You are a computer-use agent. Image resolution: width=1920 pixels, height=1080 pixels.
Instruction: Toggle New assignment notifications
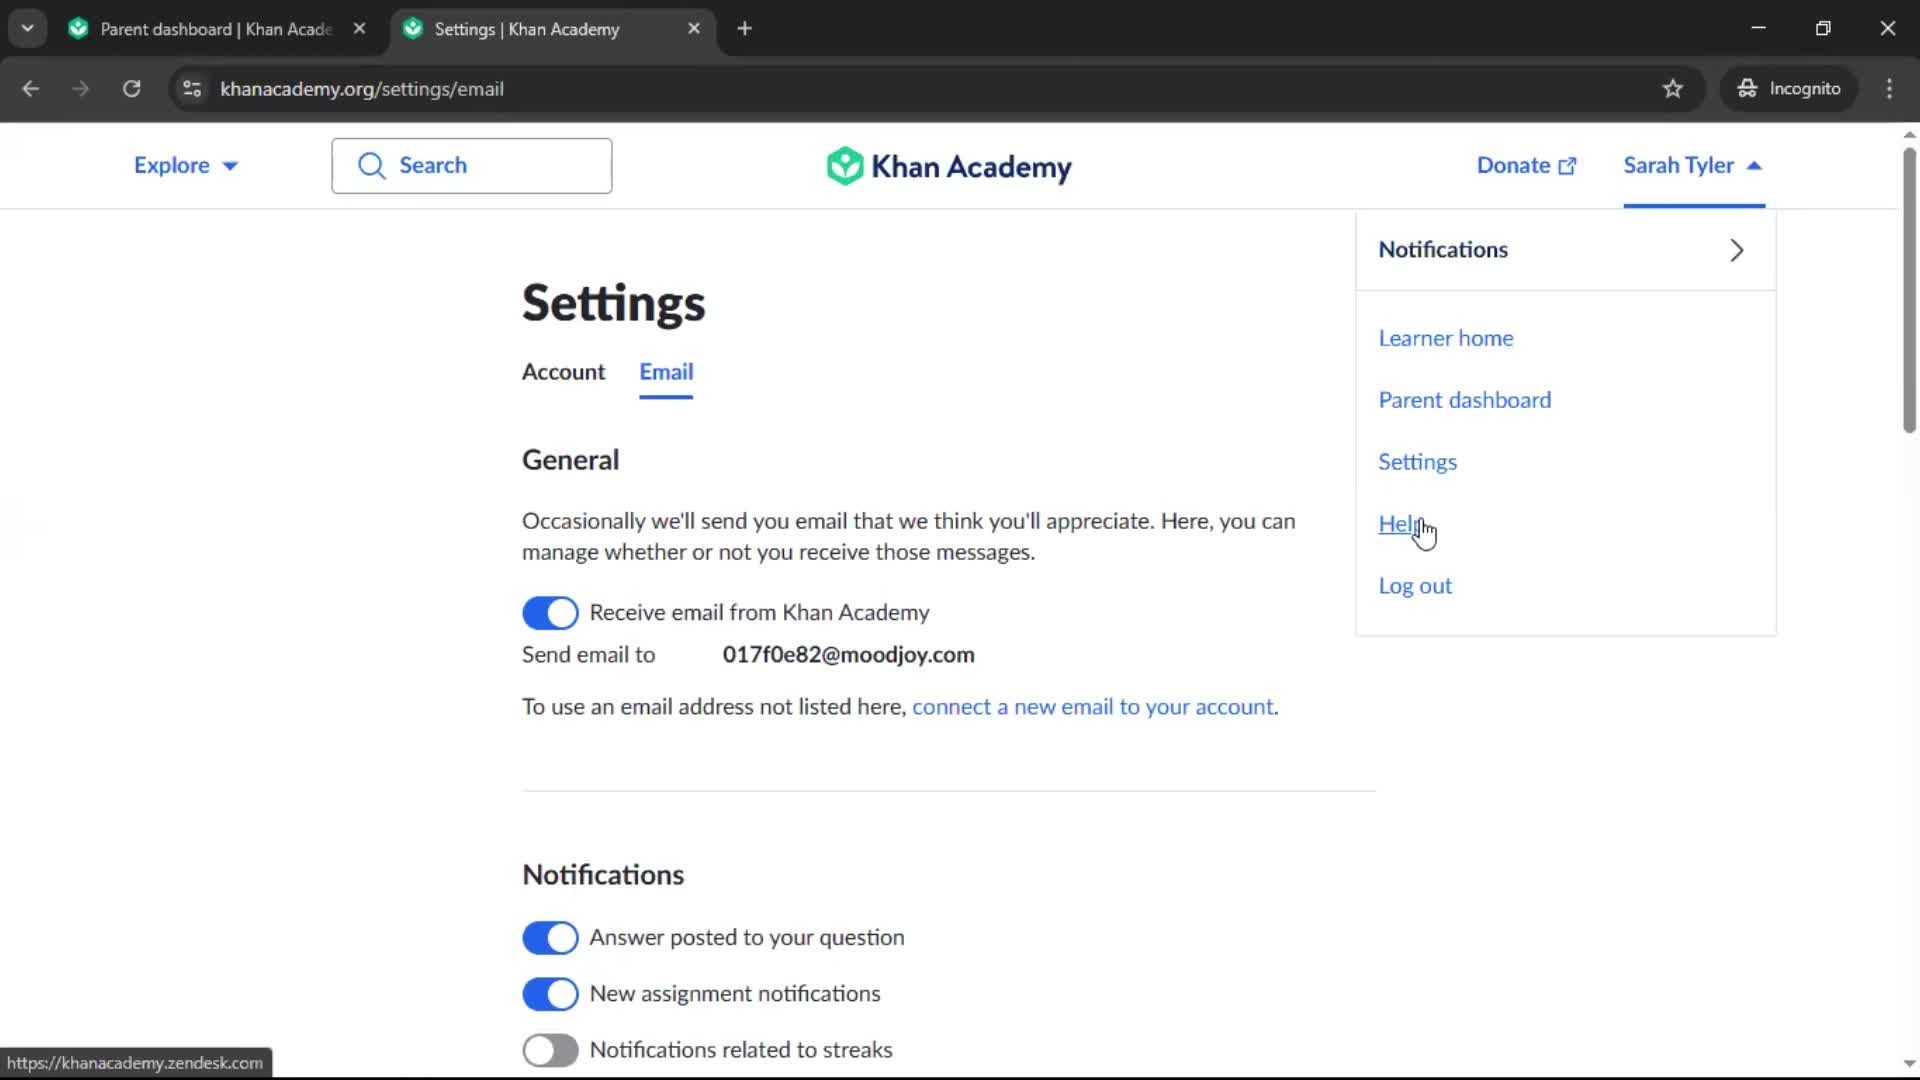pos(550,994)
